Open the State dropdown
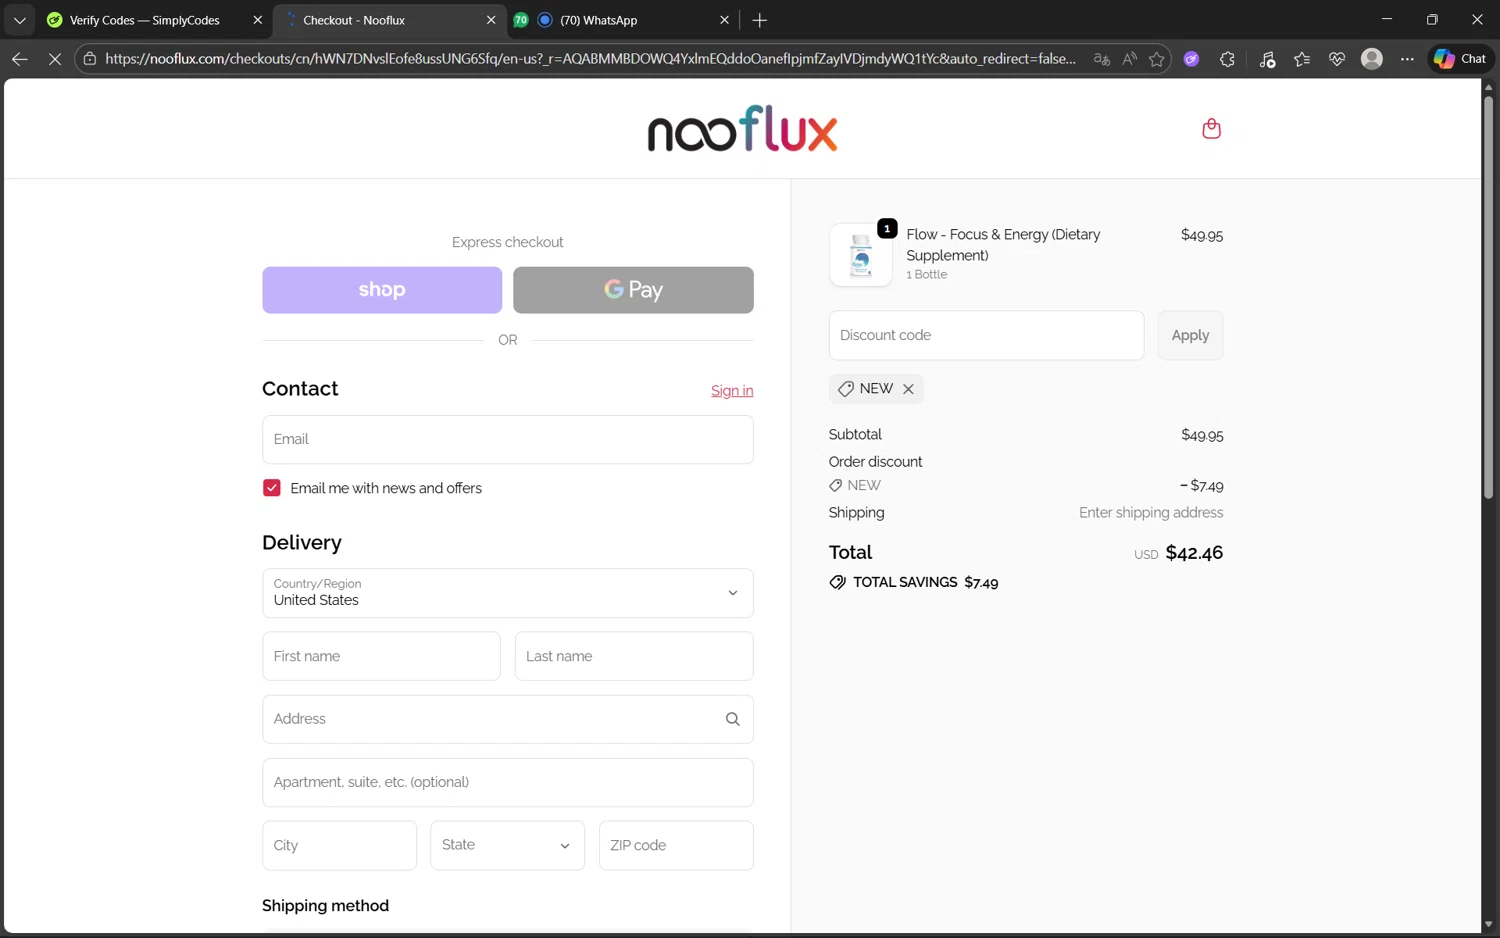The image size is (1500, 938). click(507, 845)
